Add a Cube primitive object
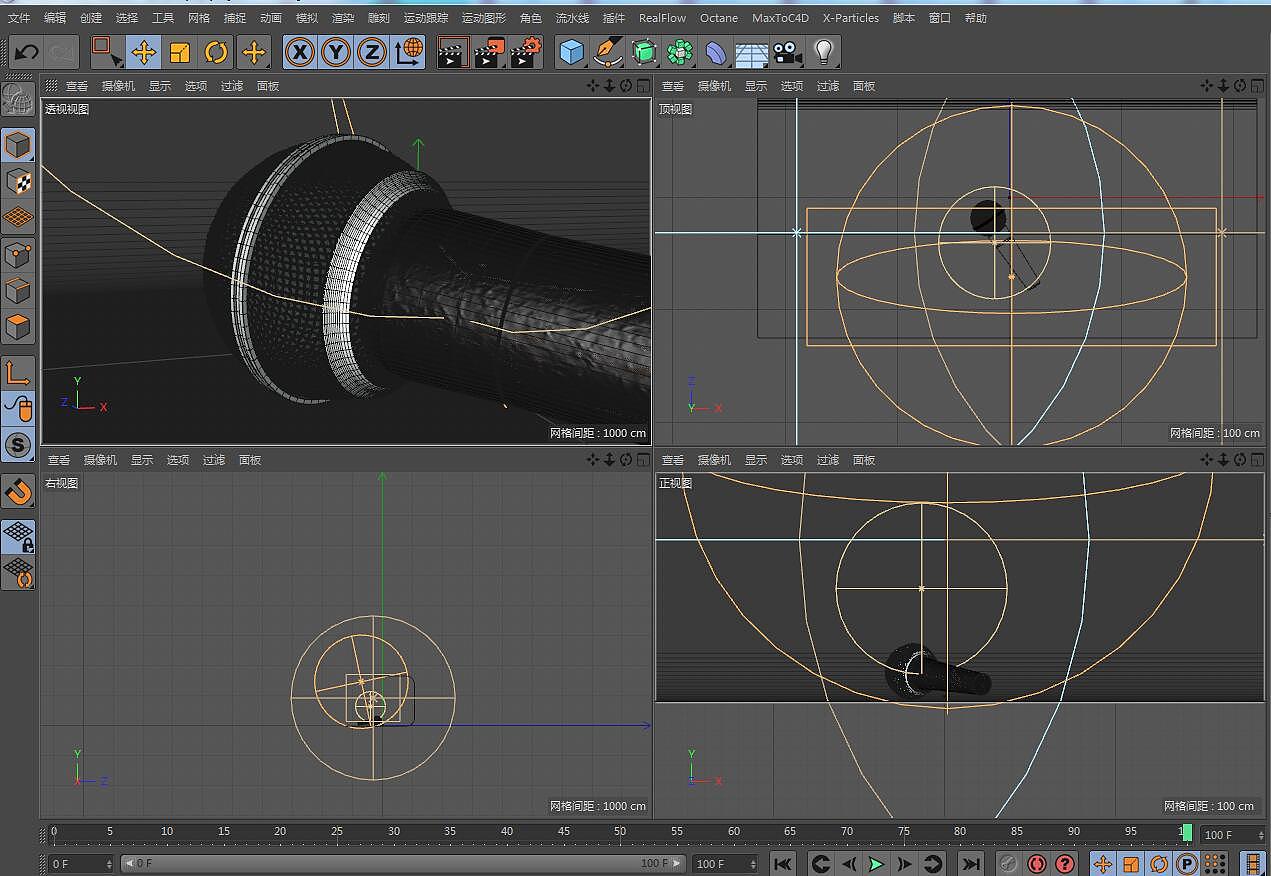 (571, 52)
